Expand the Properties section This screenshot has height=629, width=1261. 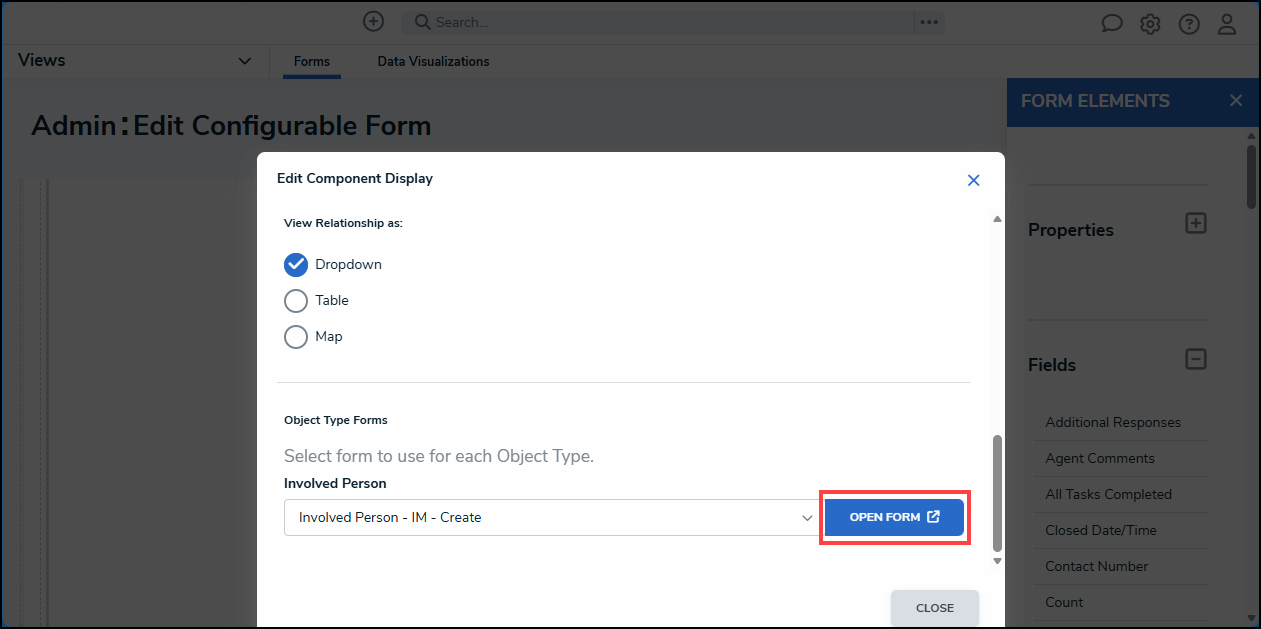[x=1196, y=223]
